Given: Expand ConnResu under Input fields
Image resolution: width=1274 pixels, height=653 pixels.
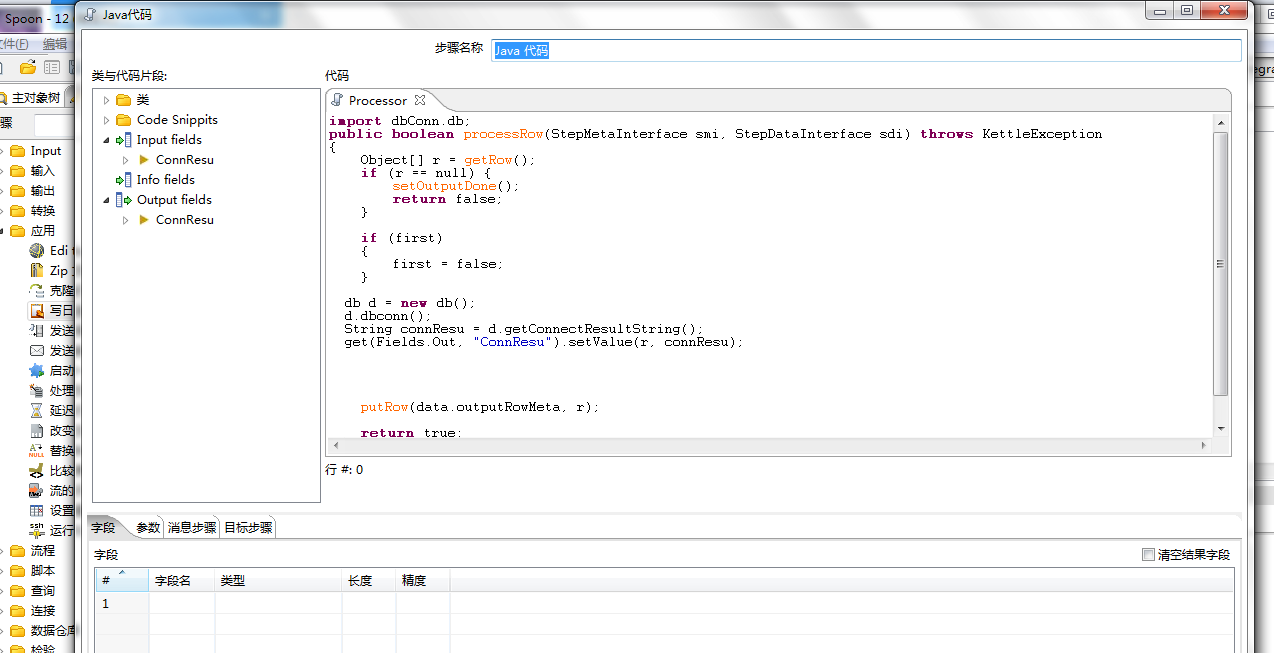Looking at the screenshot, I should pos(126,160).
